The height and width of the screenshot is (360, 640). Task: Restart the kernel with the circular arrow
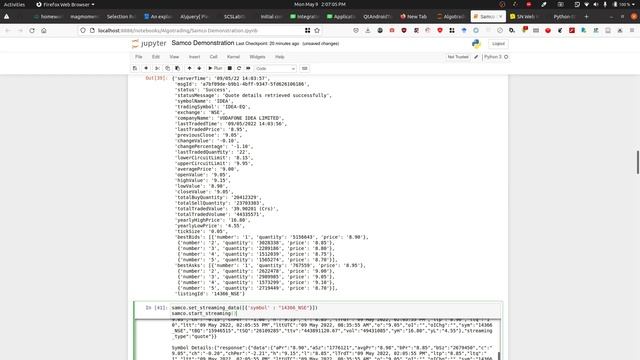239,68
